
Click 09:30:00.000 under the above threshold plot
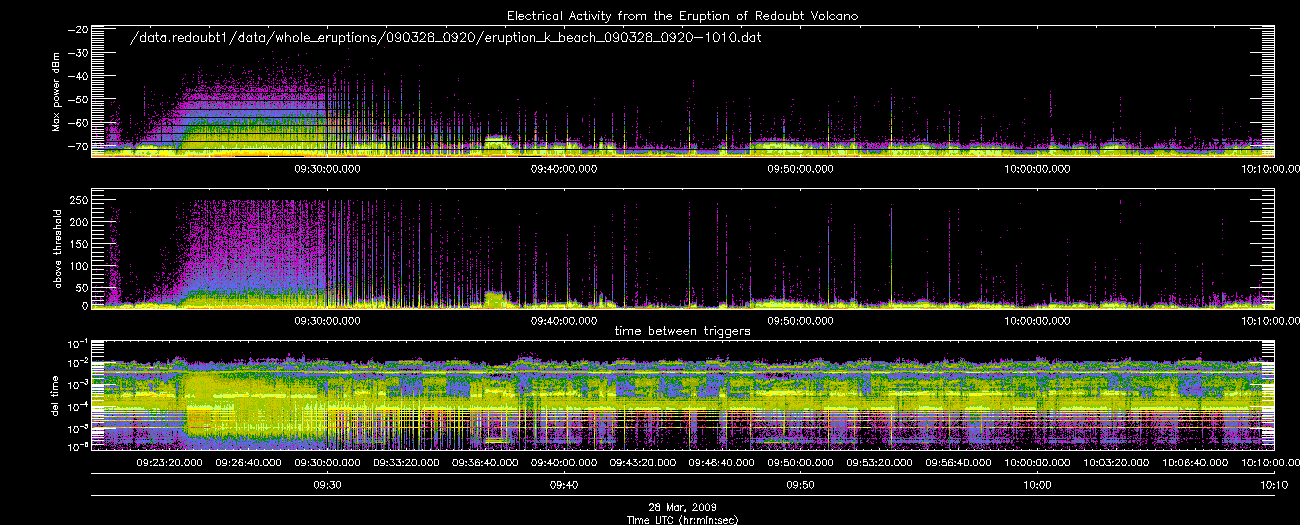coord(328,321)
